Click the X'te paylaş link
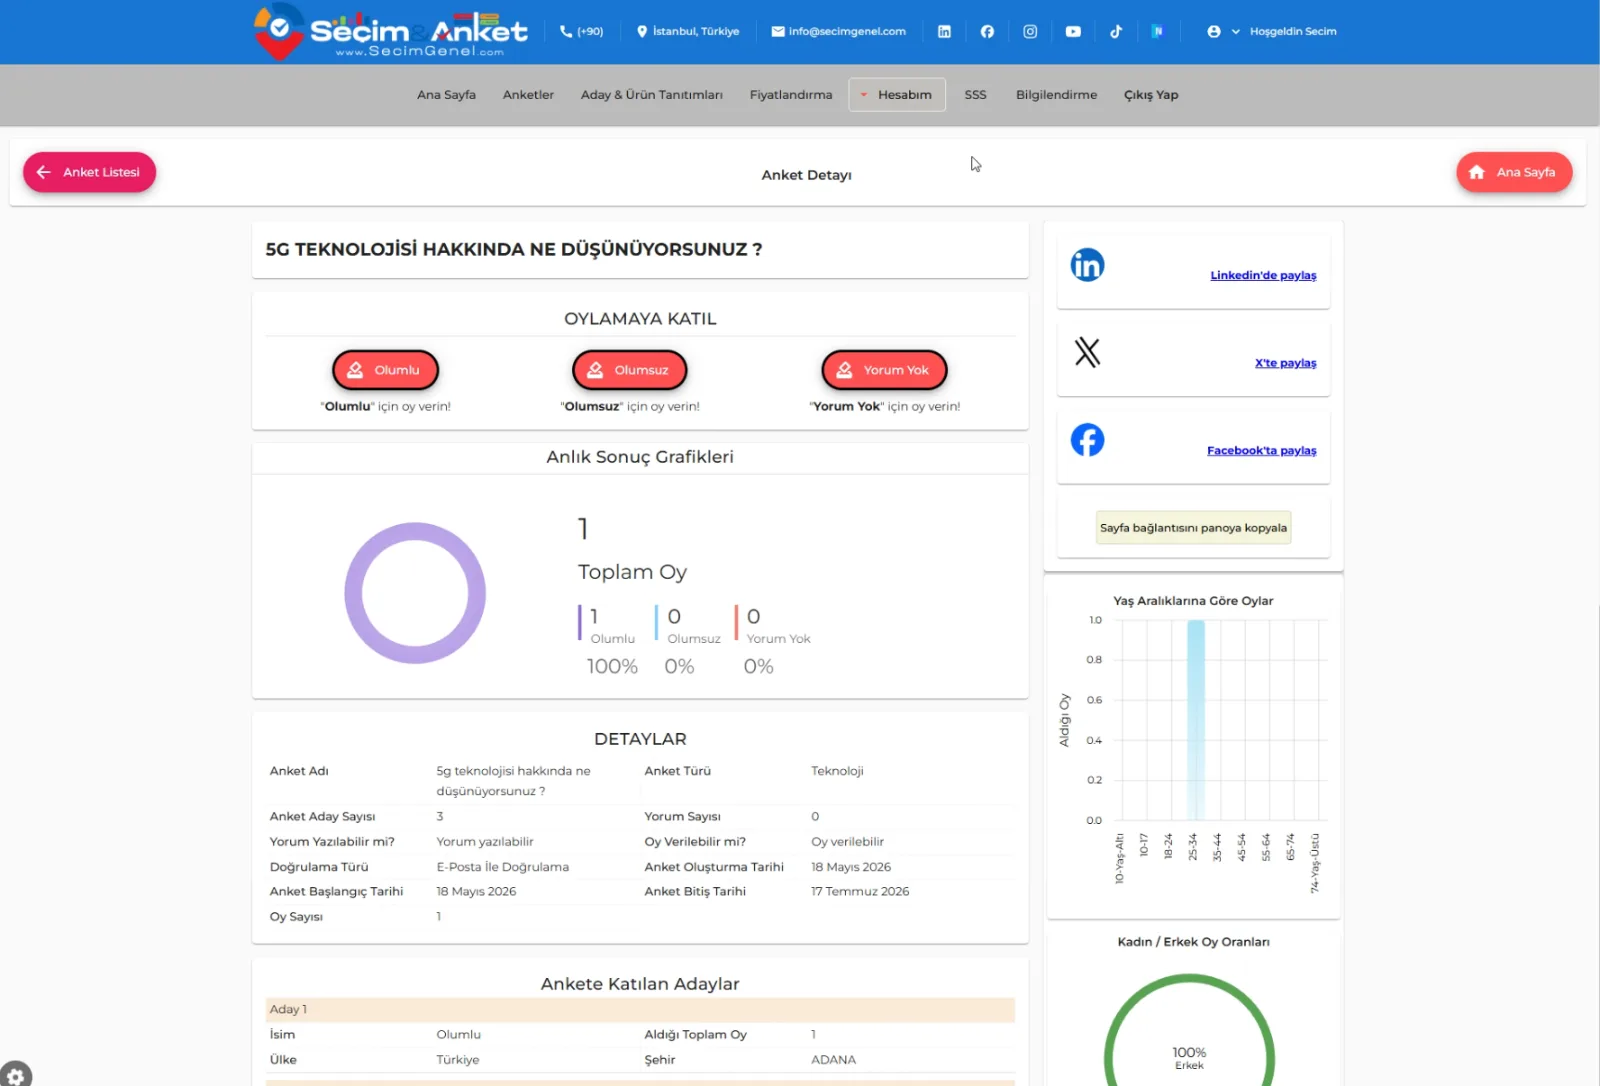1600x1086 pixels. (1285, 363)
